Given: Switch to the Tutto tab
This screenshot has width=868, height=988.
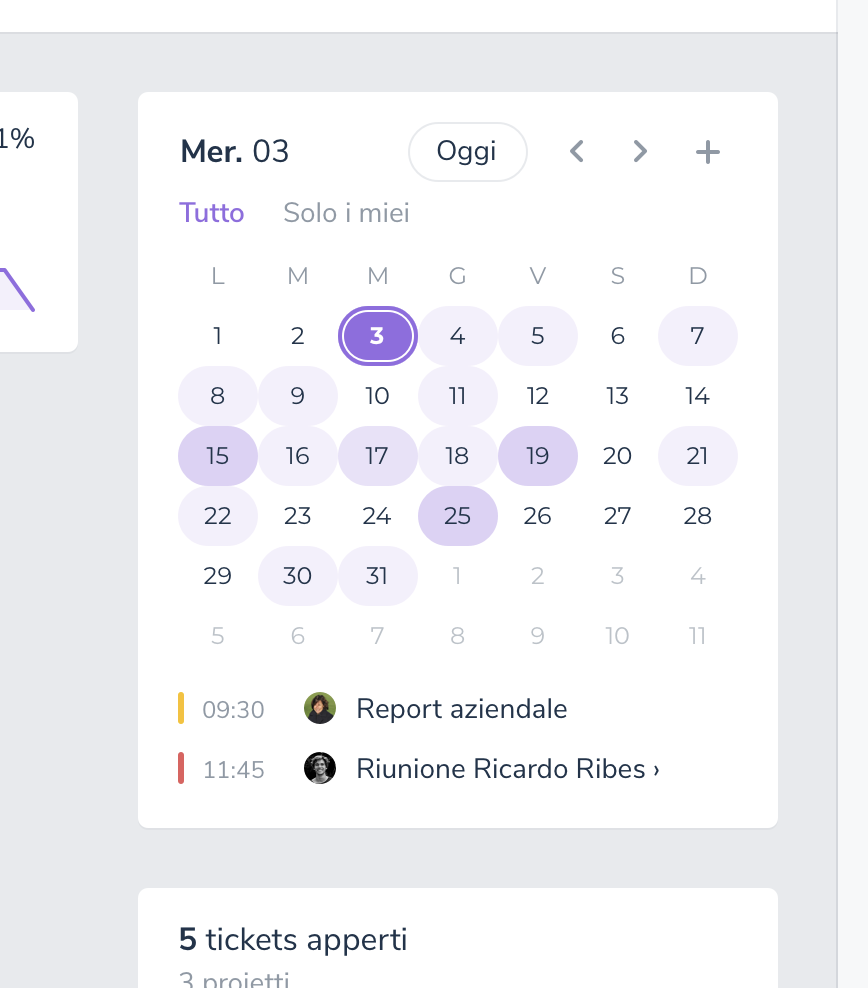Looking at the screenshot, I should pyautogui.click(x=212, y=213).
